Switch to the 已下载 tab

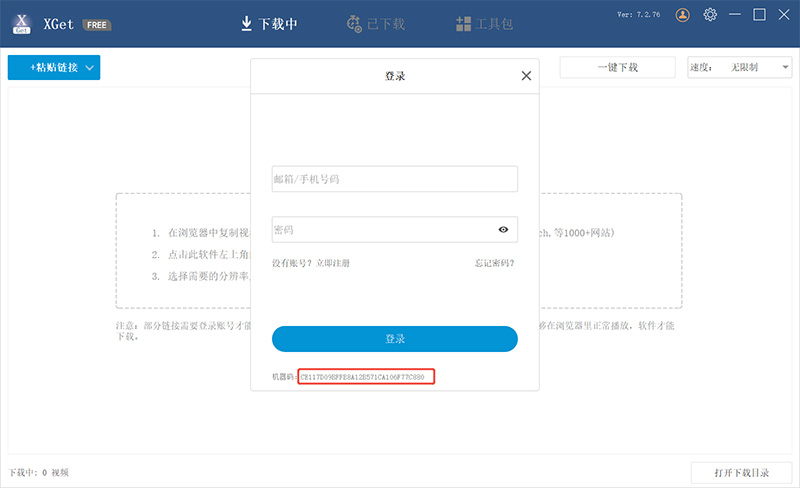(x=375, y=23)
